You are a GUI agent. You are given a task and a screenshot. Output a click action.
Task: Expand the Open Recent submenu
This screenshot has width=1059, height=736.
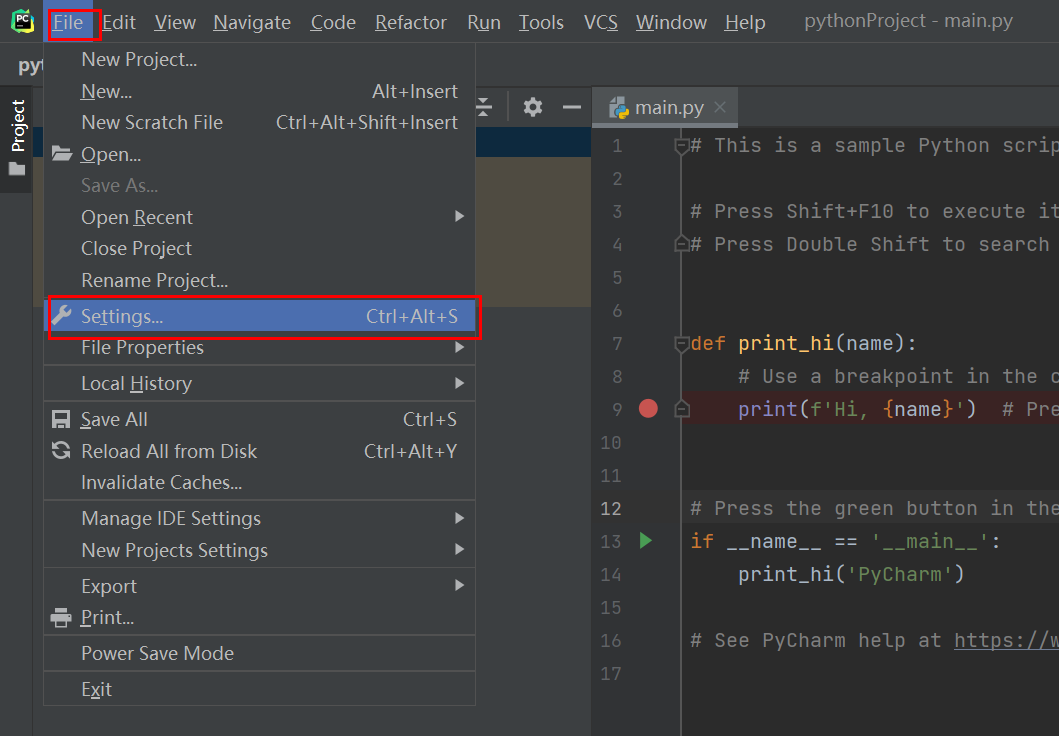(459, 217)
